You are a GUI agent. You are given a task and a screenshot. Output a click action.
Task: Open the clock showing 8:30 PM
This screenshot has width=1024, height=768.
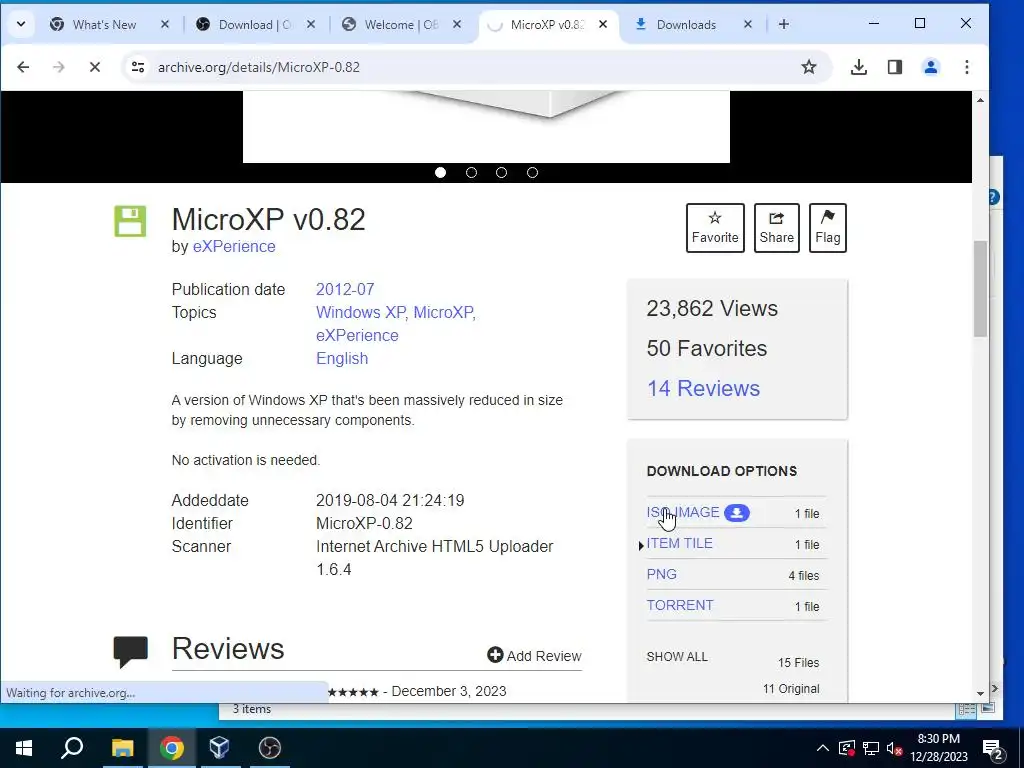click(x=938, y=748)
